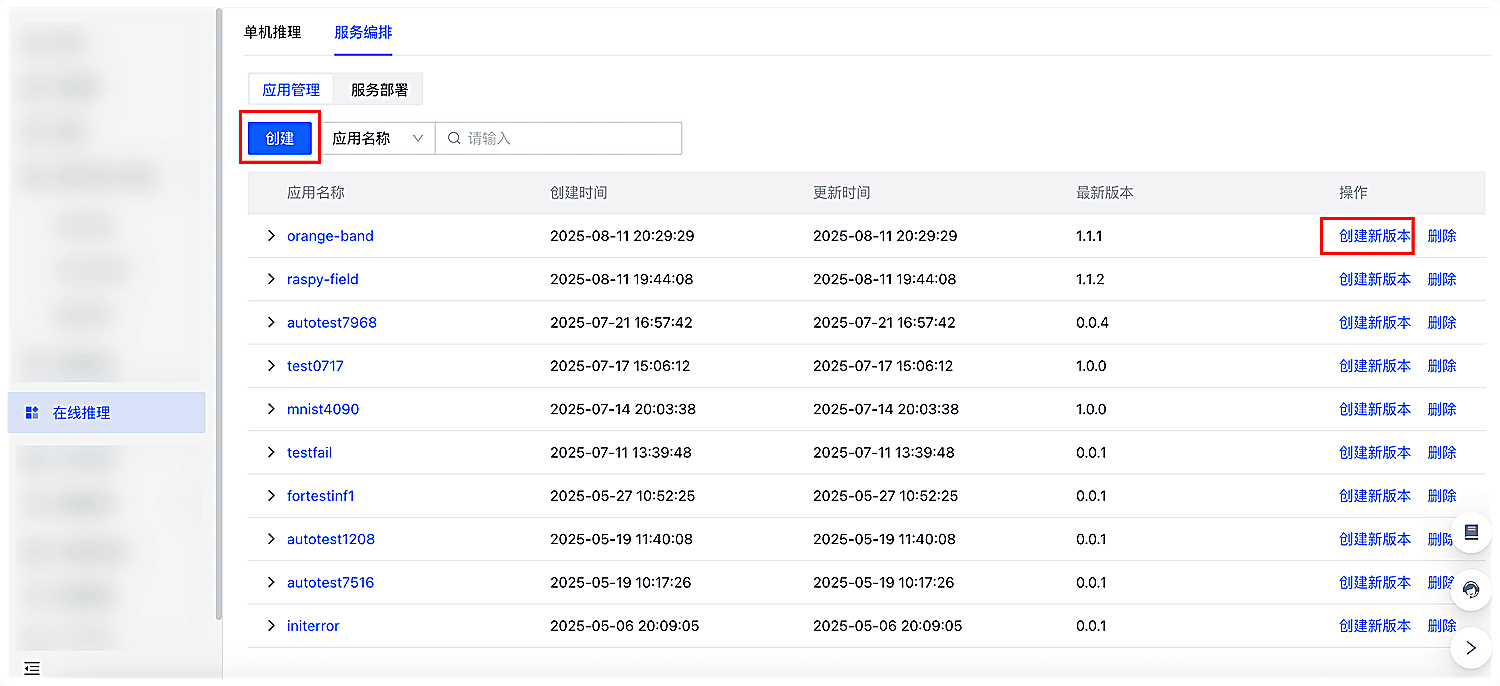Delete the testfail application
Viewport: 1500px width, 686px height.
[1442, 452]
